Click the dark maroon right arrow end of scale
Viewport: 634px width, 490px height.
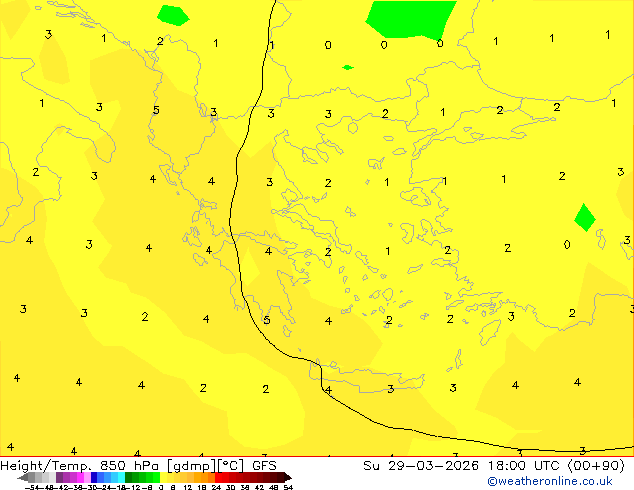point(288,477)
